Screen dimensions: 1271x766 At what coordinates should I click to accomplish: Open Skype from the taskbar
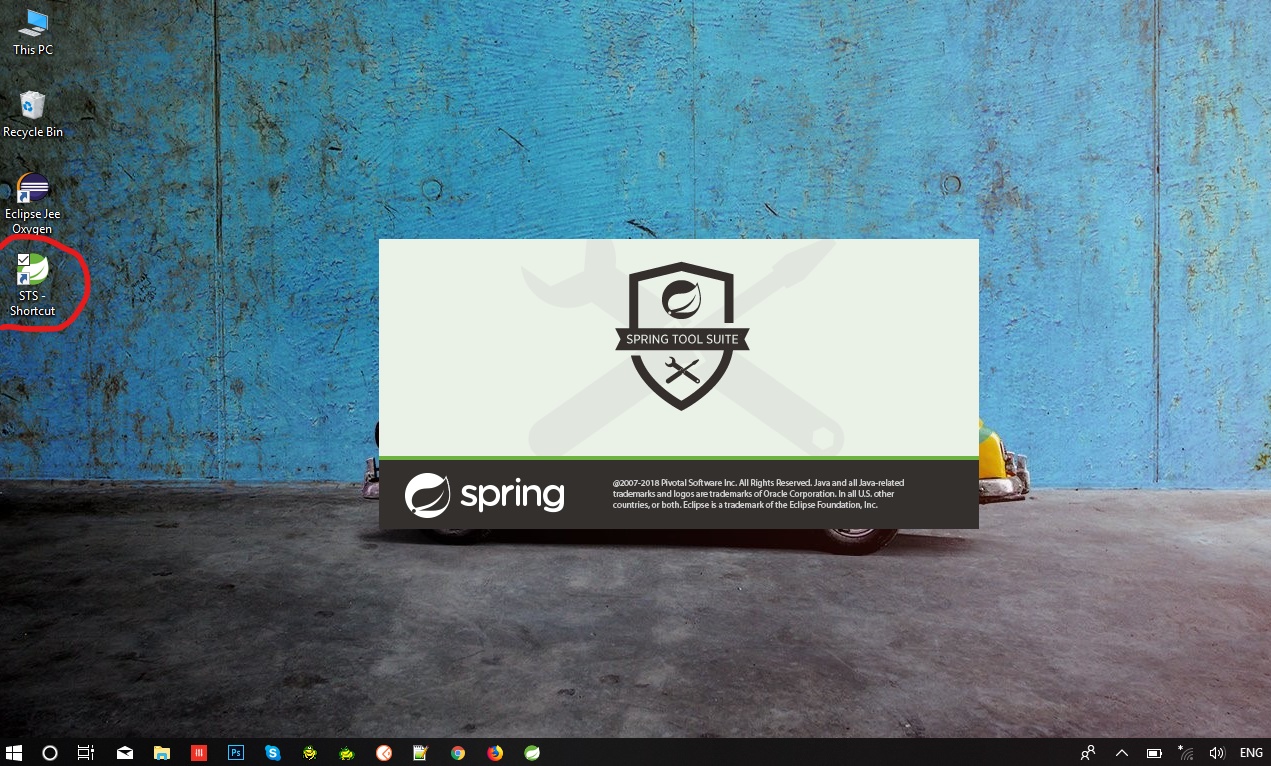[x=273, y=752]
